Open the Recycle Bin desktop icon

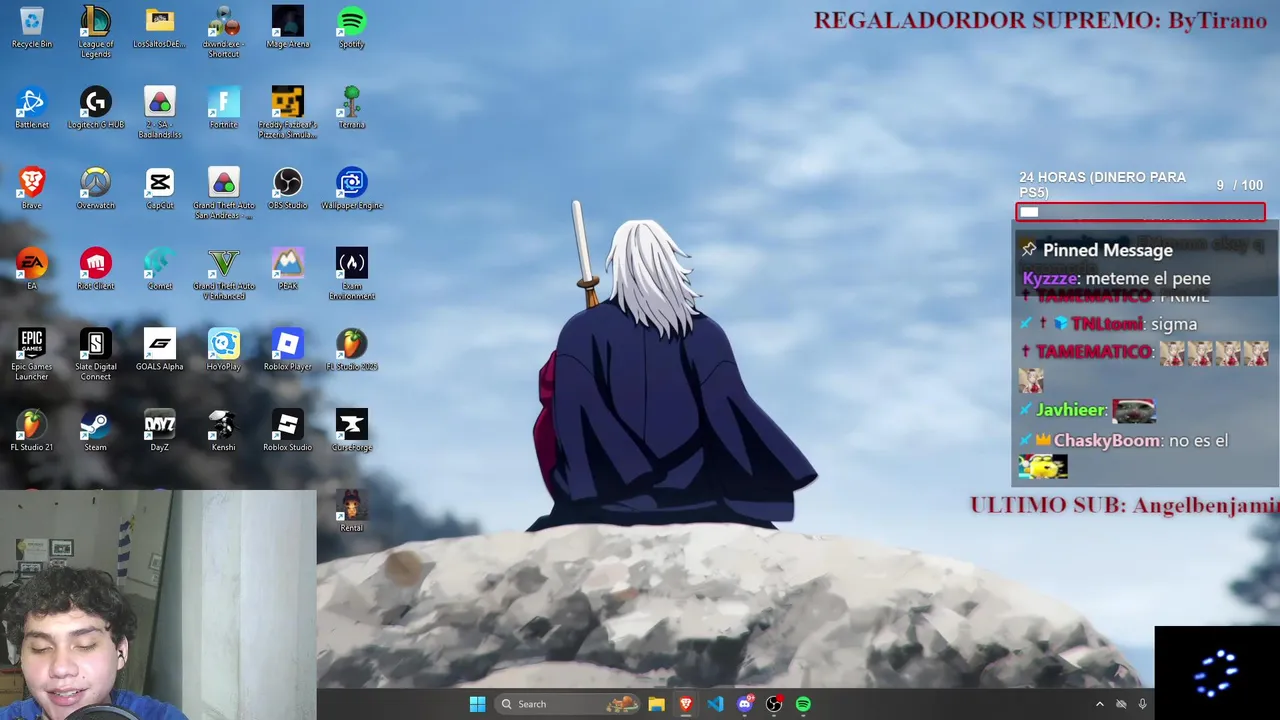coord(32,27)
